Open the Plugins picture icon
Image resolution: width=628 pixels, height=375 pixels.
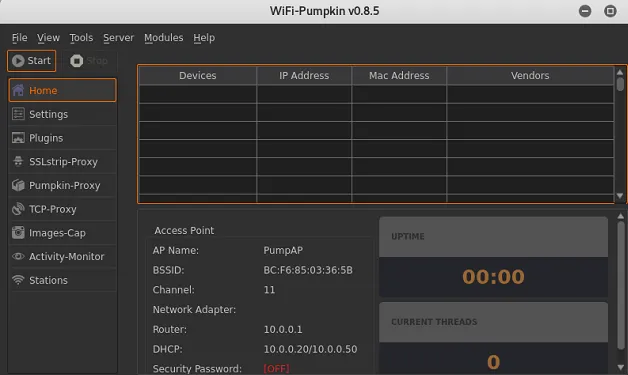click(x=18, y=138)
